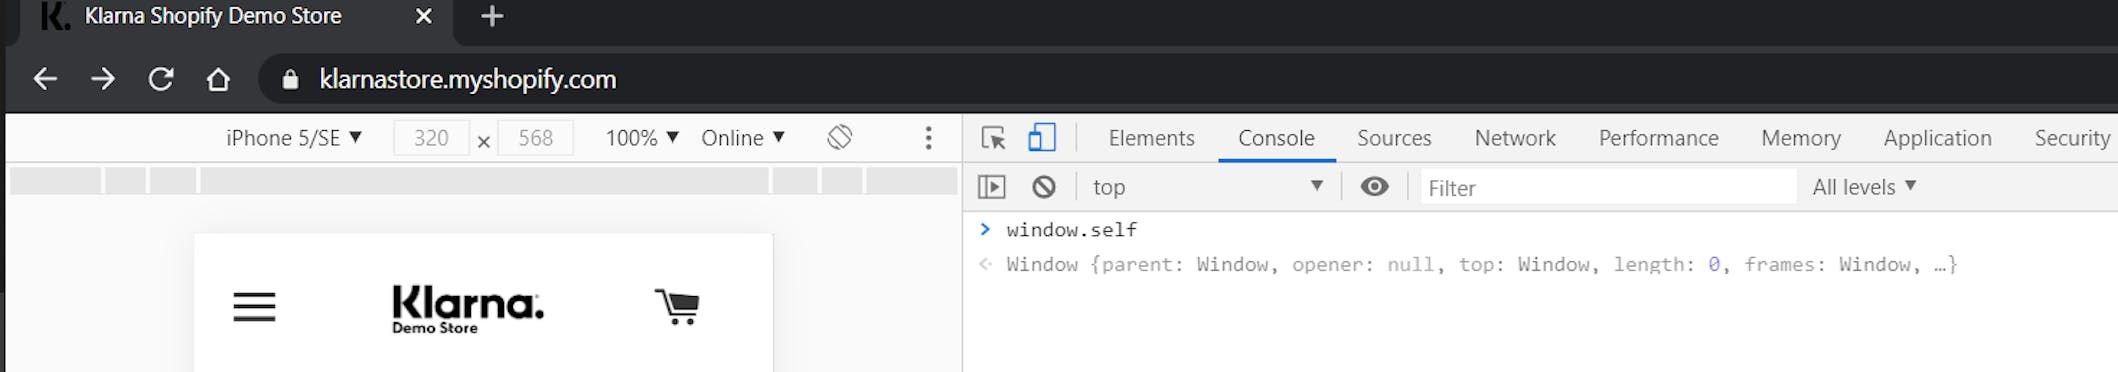Switch to the Elements tab

(x=1151, y=138)
